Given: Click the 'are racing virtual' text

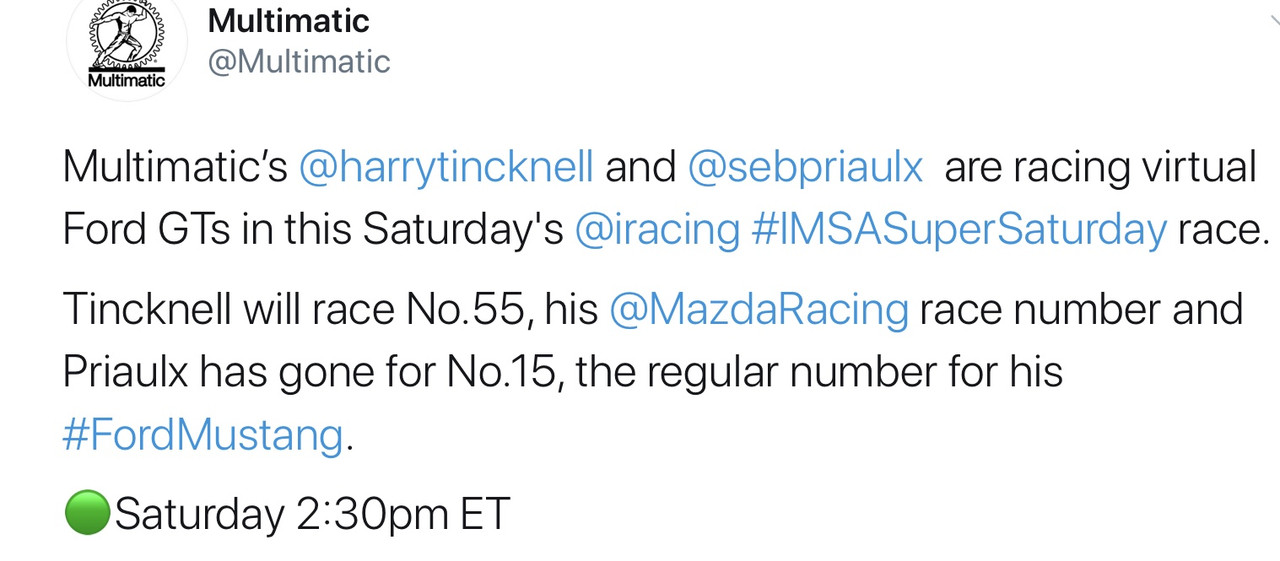Looking at the screenshot, I should pos(1100,166).
